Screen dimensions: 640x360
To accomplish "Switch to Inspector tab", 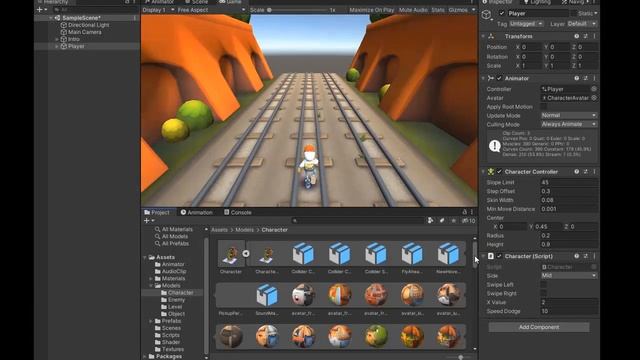I will click(497, 2).
